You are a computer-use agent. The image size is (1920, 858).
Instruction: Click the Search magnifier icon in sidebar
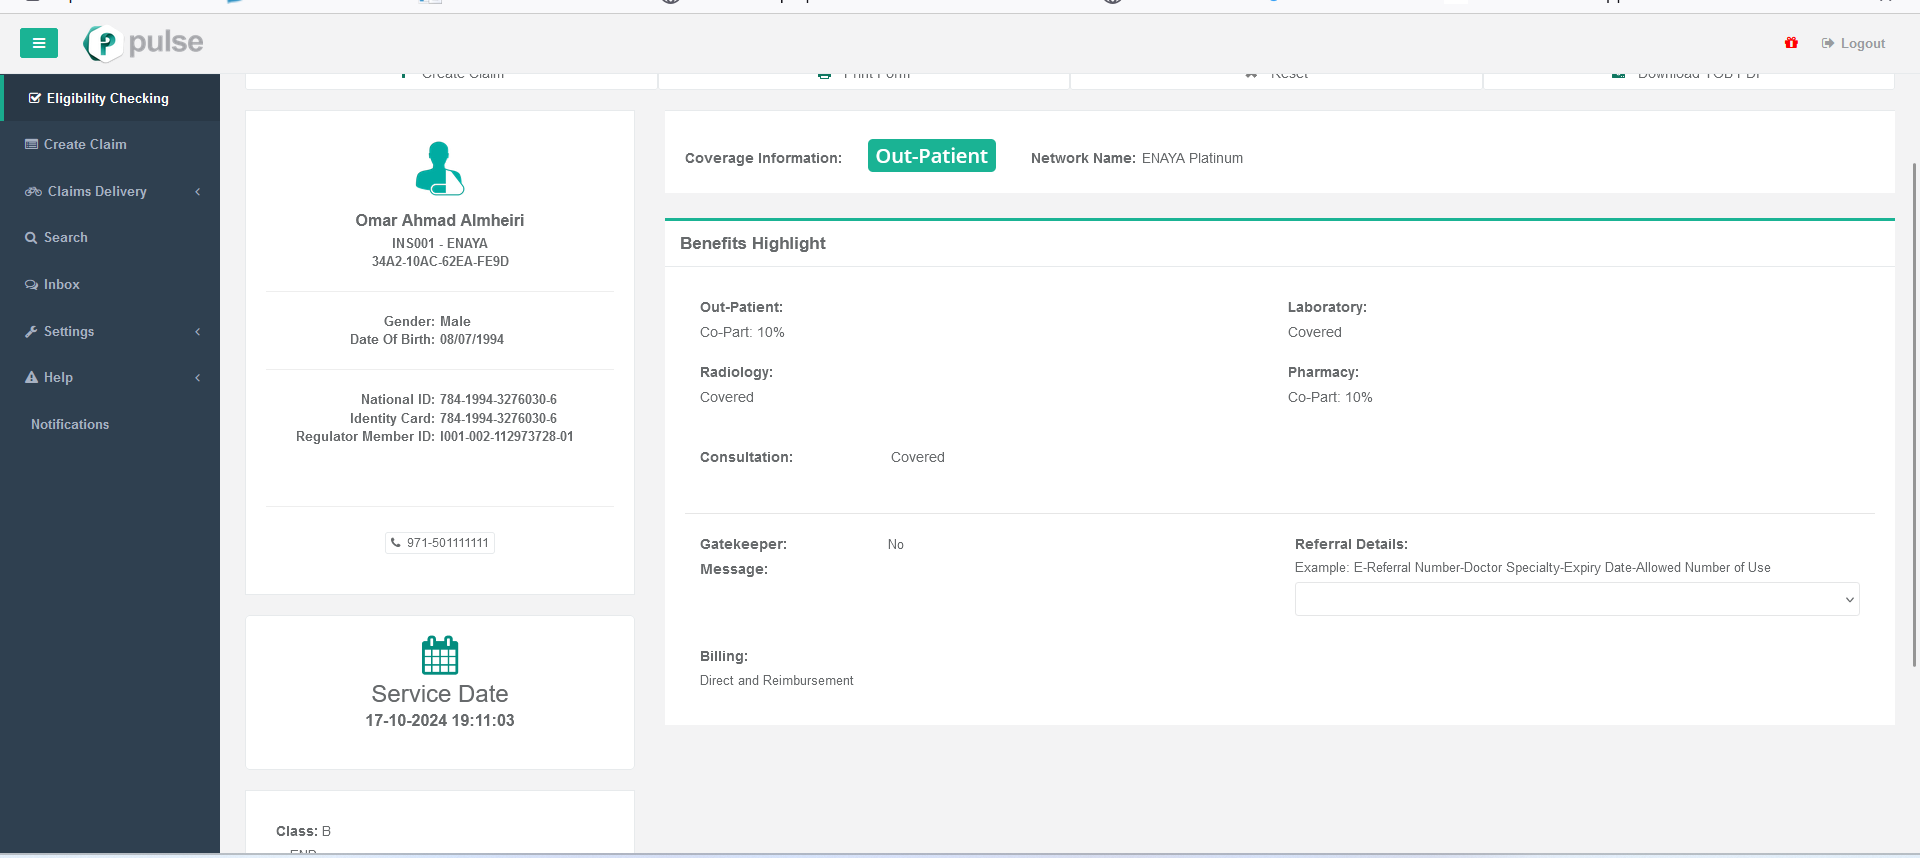coord(31,238)
